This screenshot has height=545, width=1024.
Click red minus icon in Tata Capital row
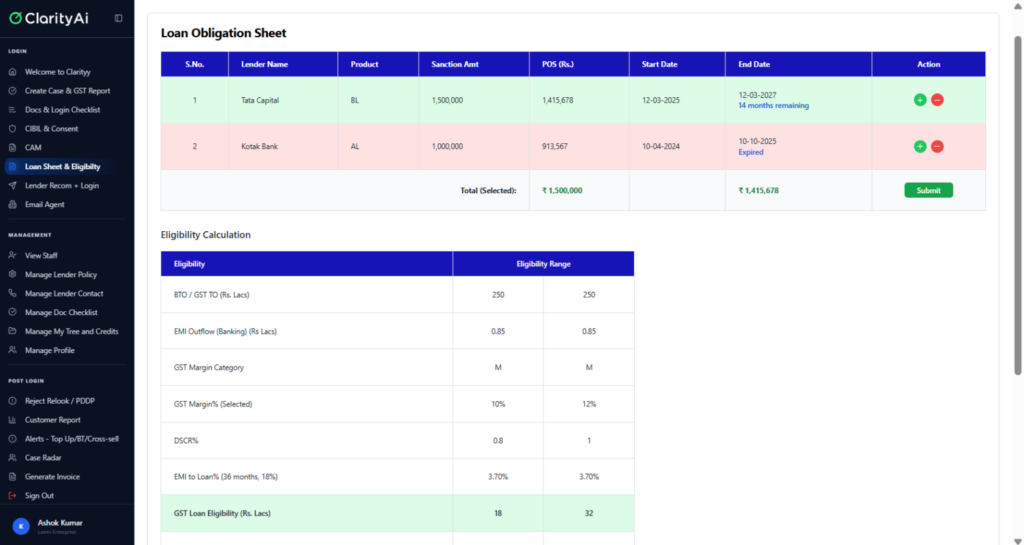937,100
